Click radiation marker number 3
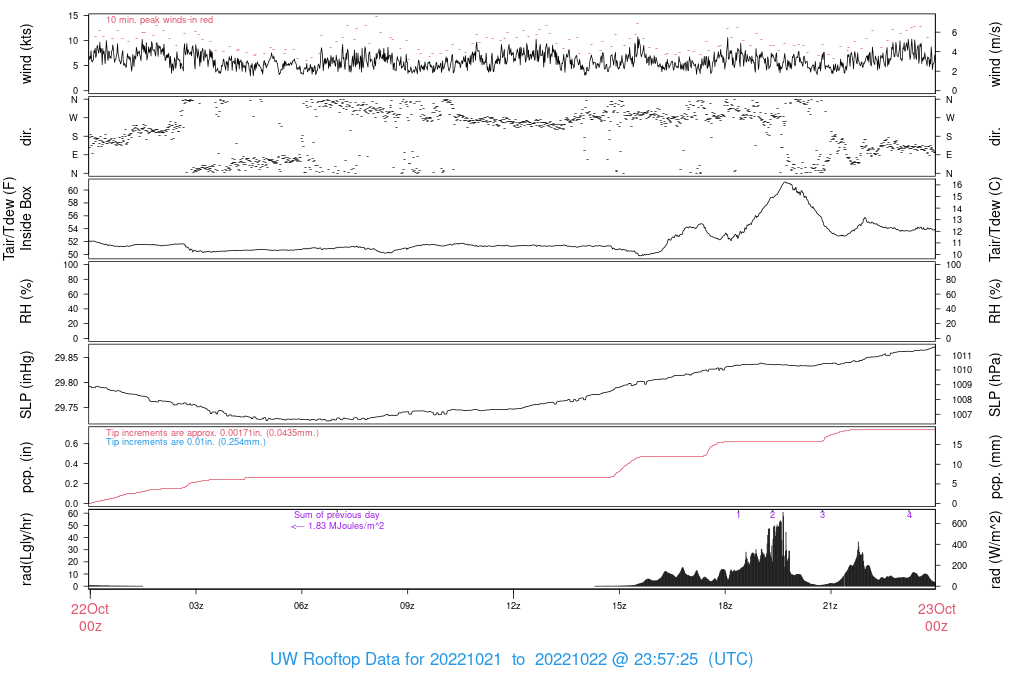Screen dimensions: 1024x700 point(822,515)
